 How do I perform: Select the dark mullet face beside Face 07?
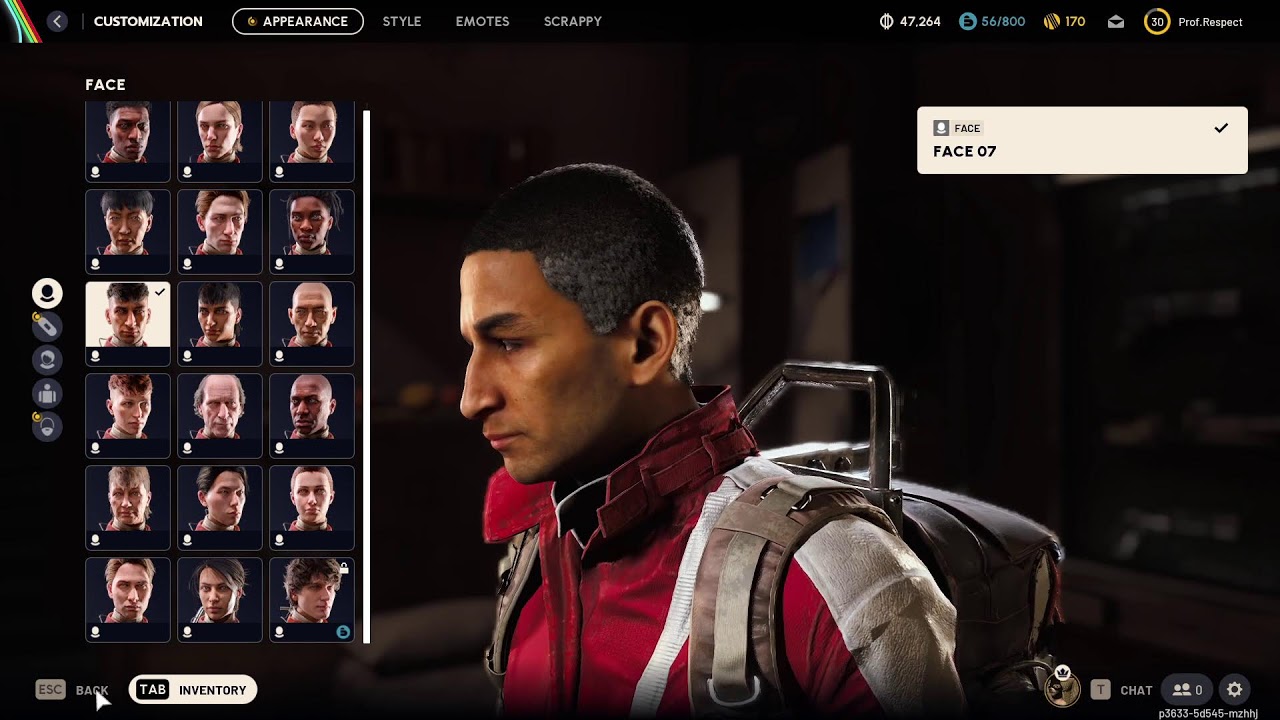[x=220, y=324]
